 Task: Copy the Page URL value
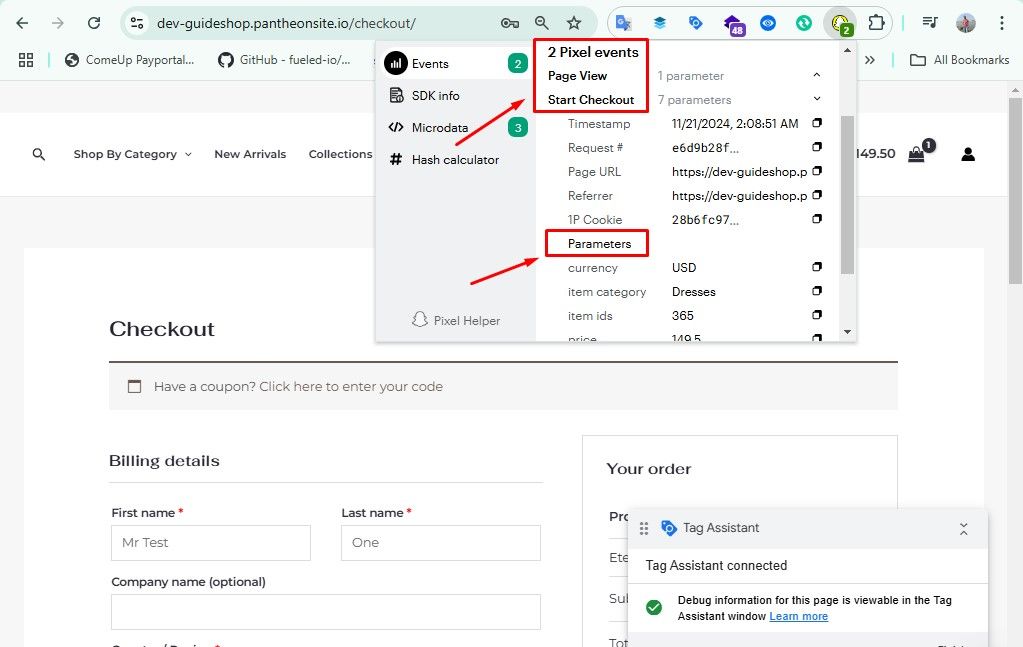817,172
